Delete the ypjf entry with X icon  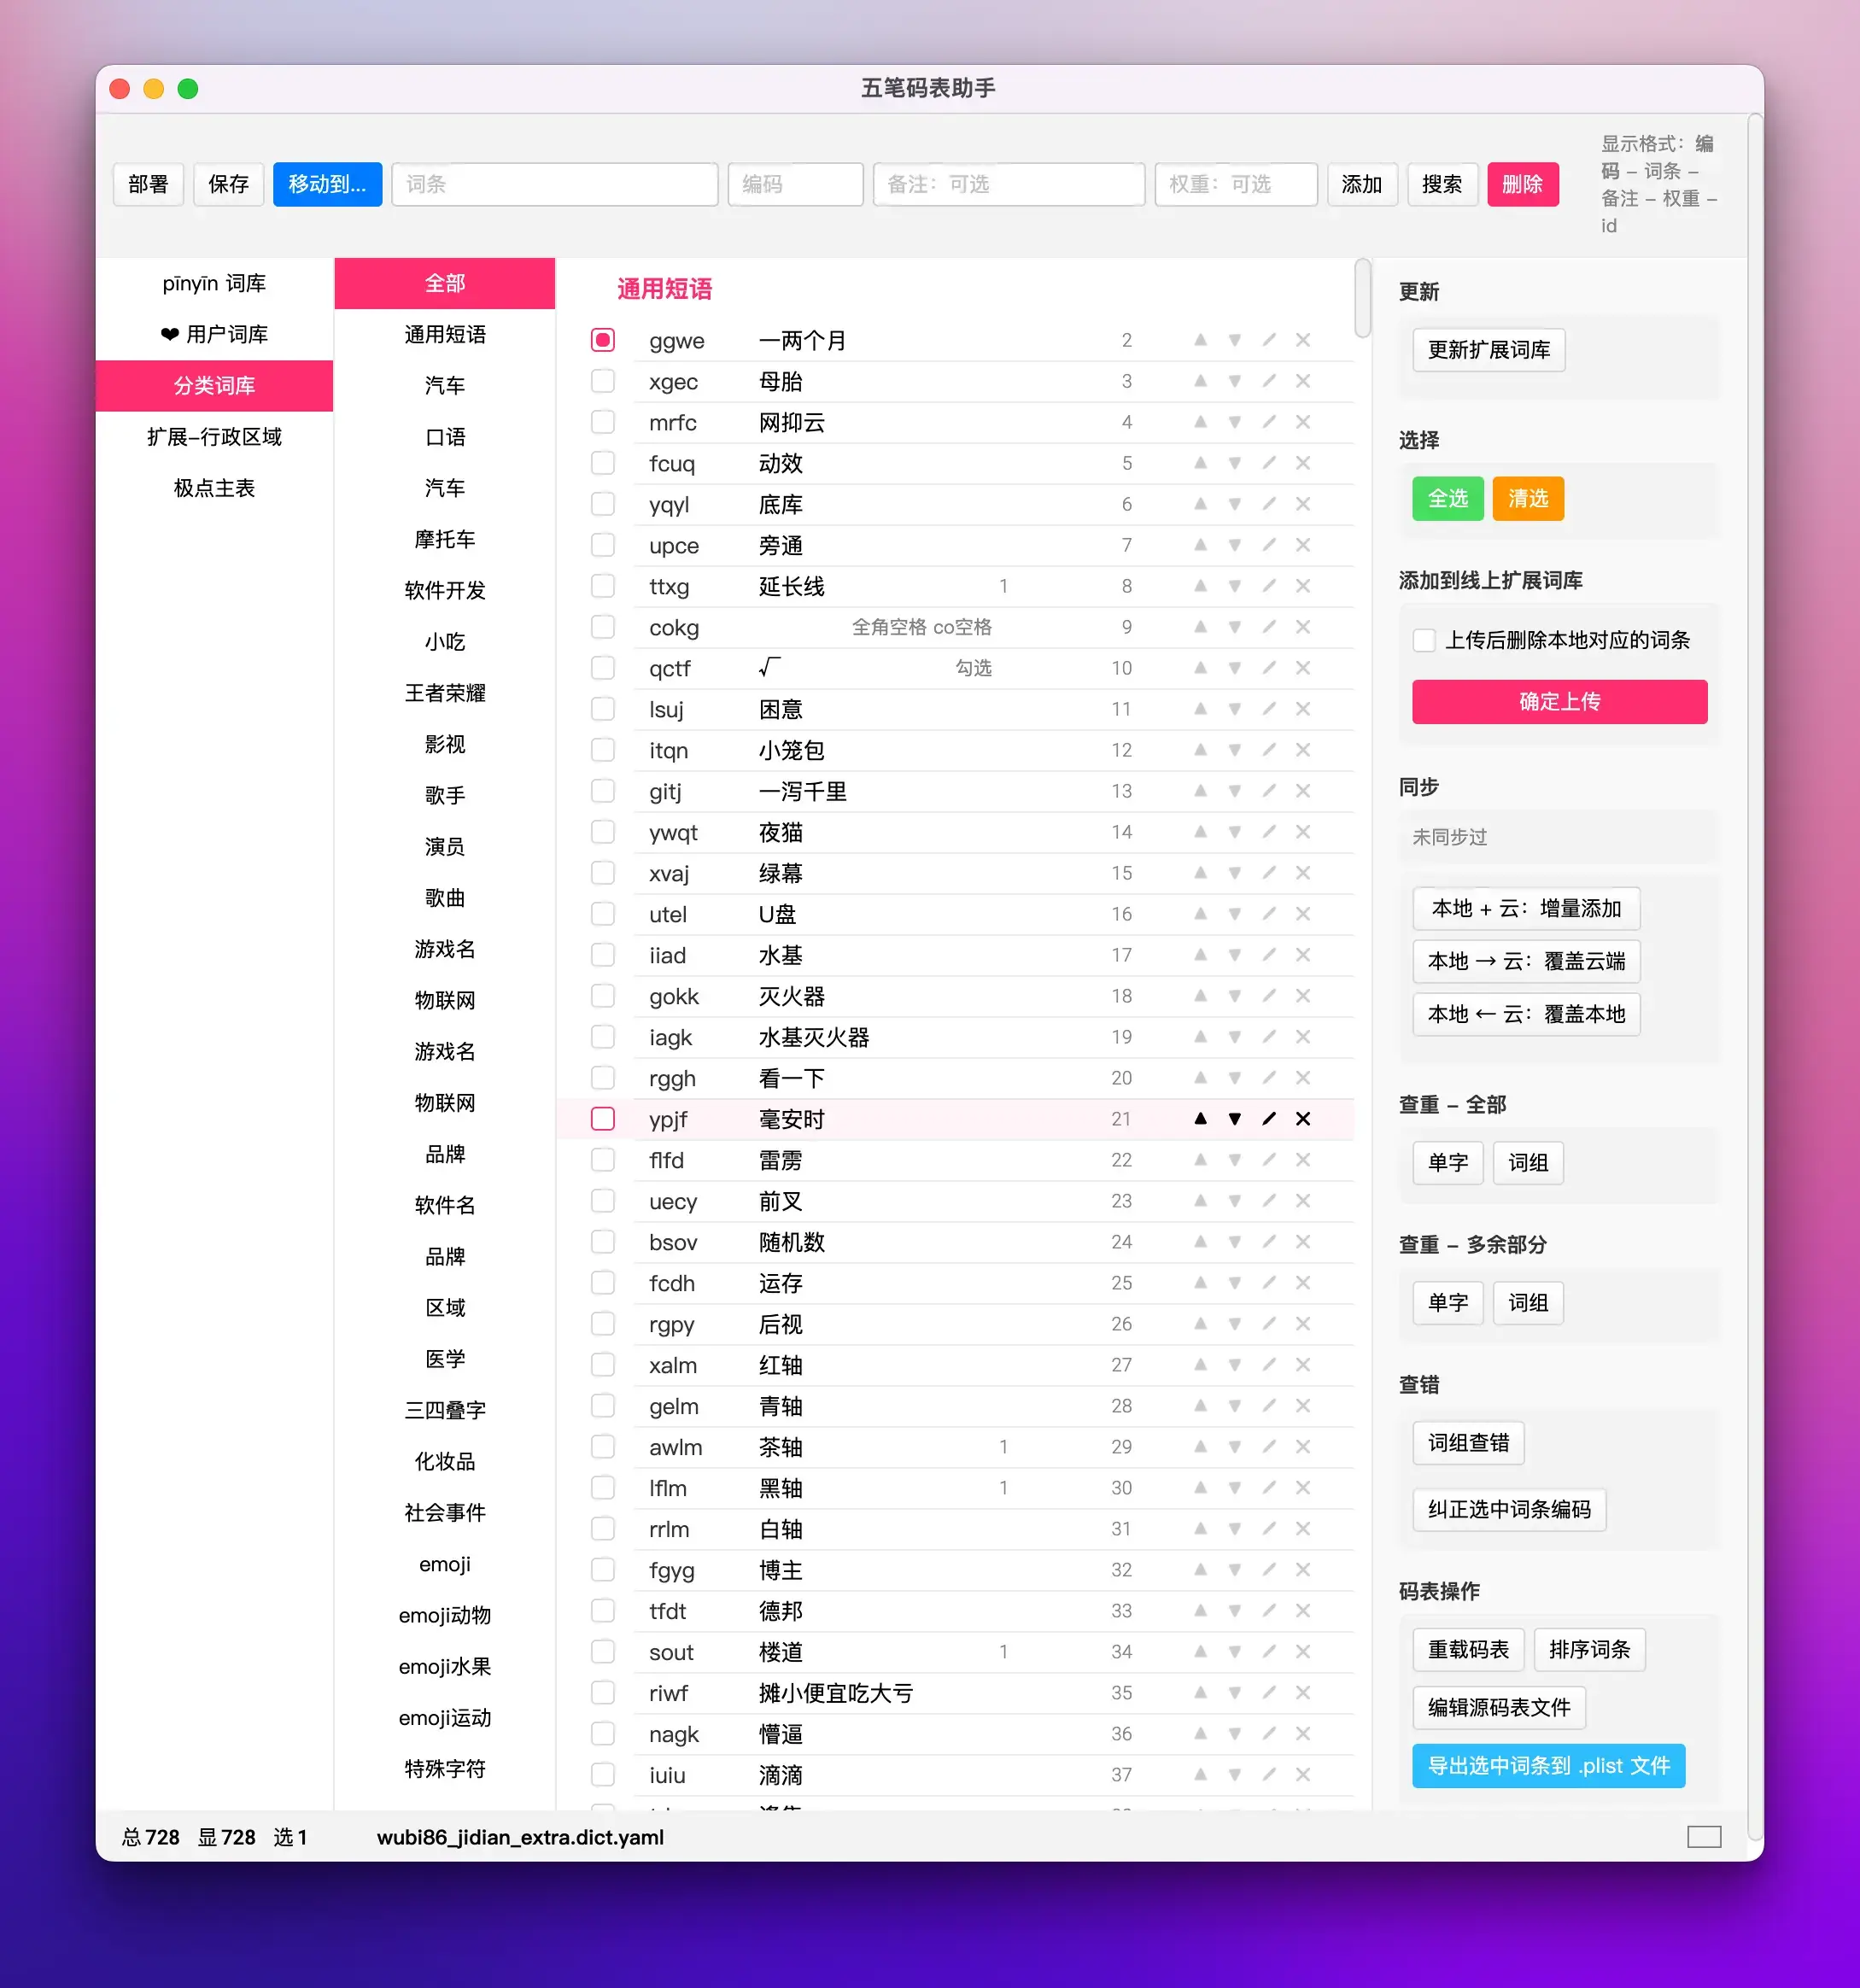pyautogui.click(x=1303, y=1119)
